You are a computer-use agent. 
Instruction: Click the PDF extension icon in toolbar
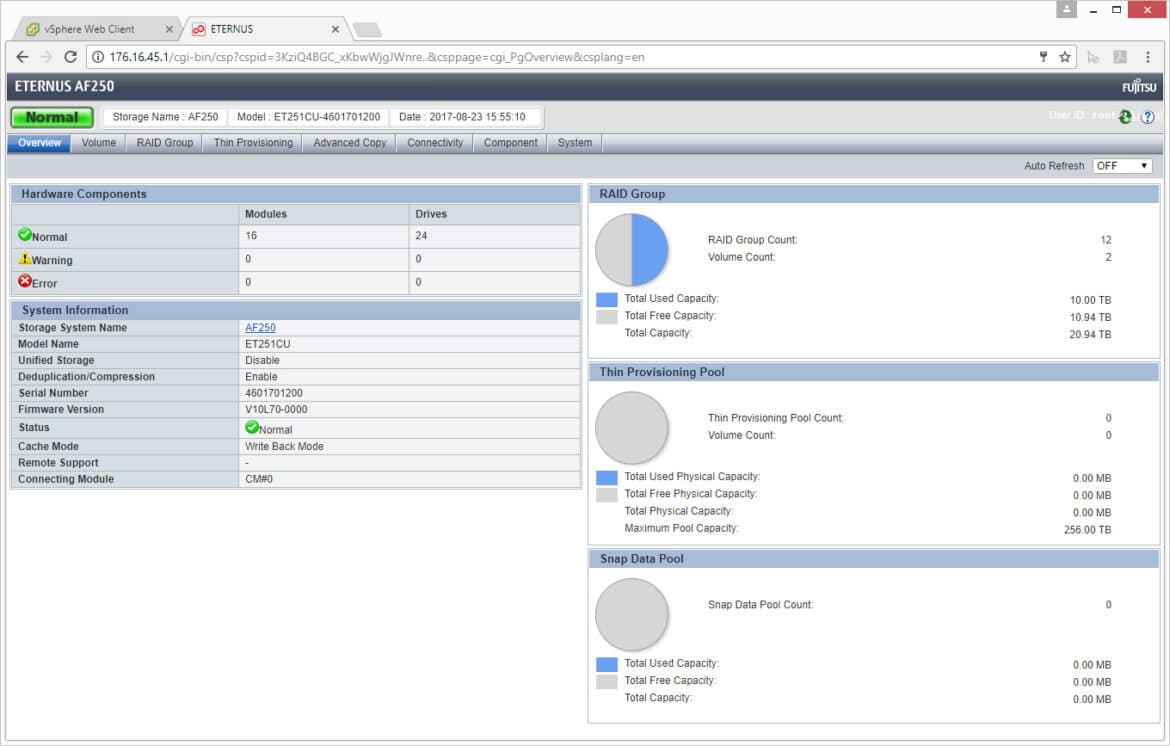[1120, 57]
